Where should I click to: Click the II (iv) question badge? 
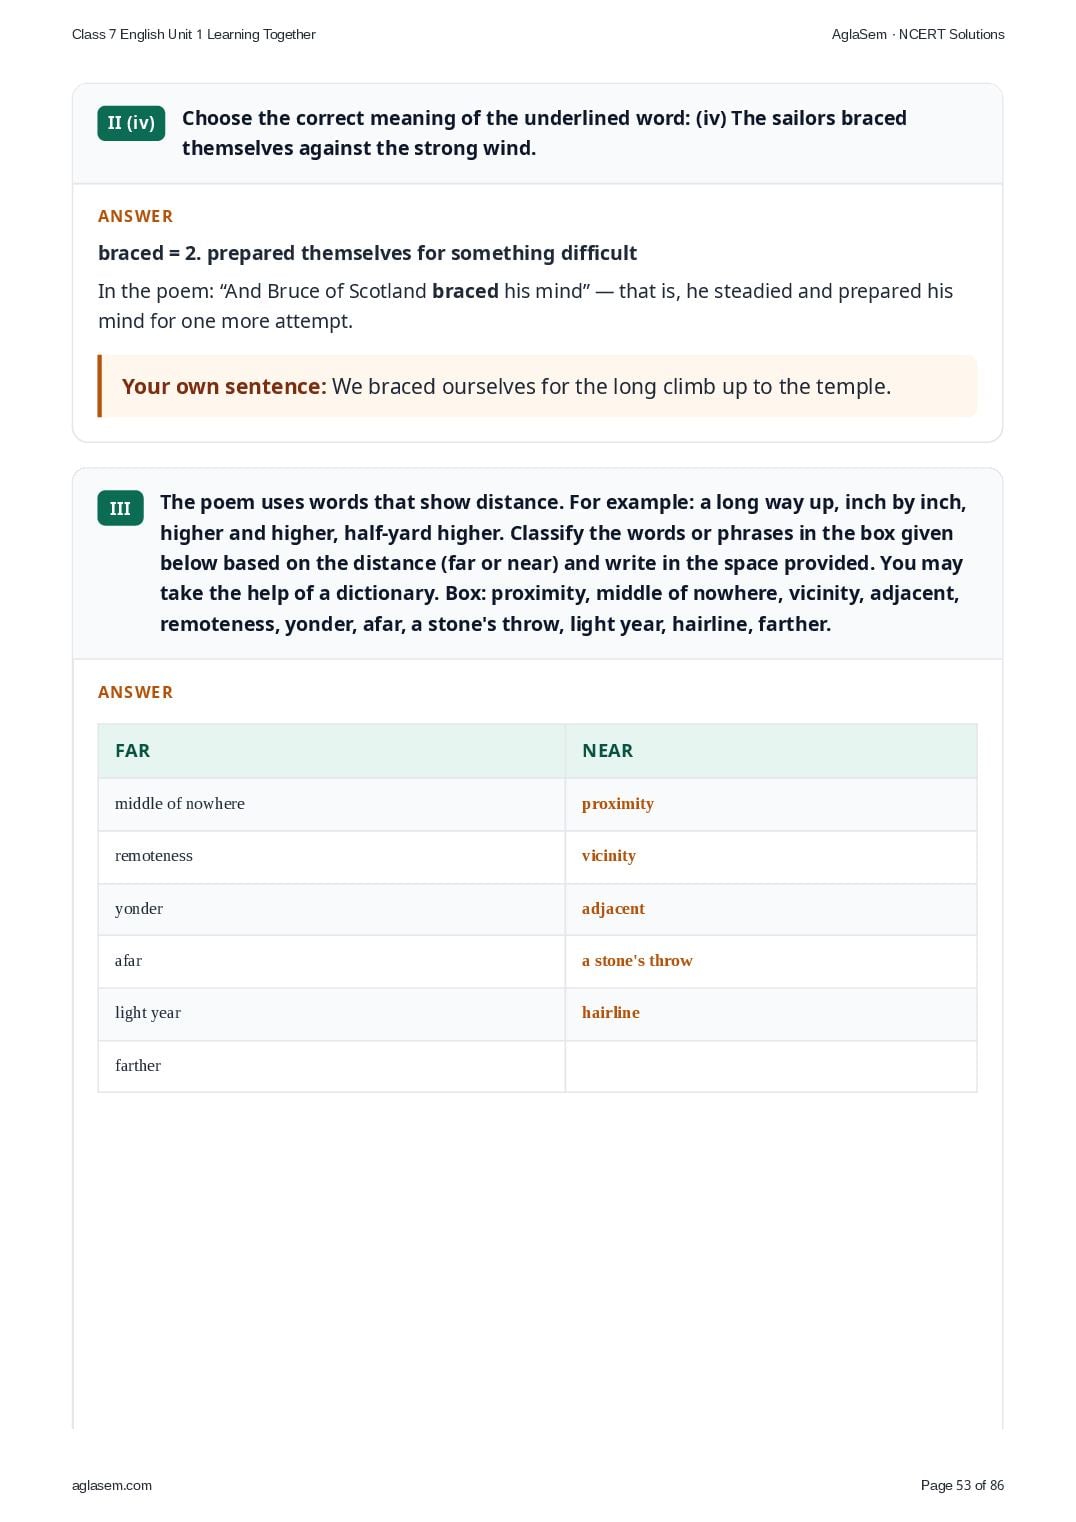[x=131, y=123]
